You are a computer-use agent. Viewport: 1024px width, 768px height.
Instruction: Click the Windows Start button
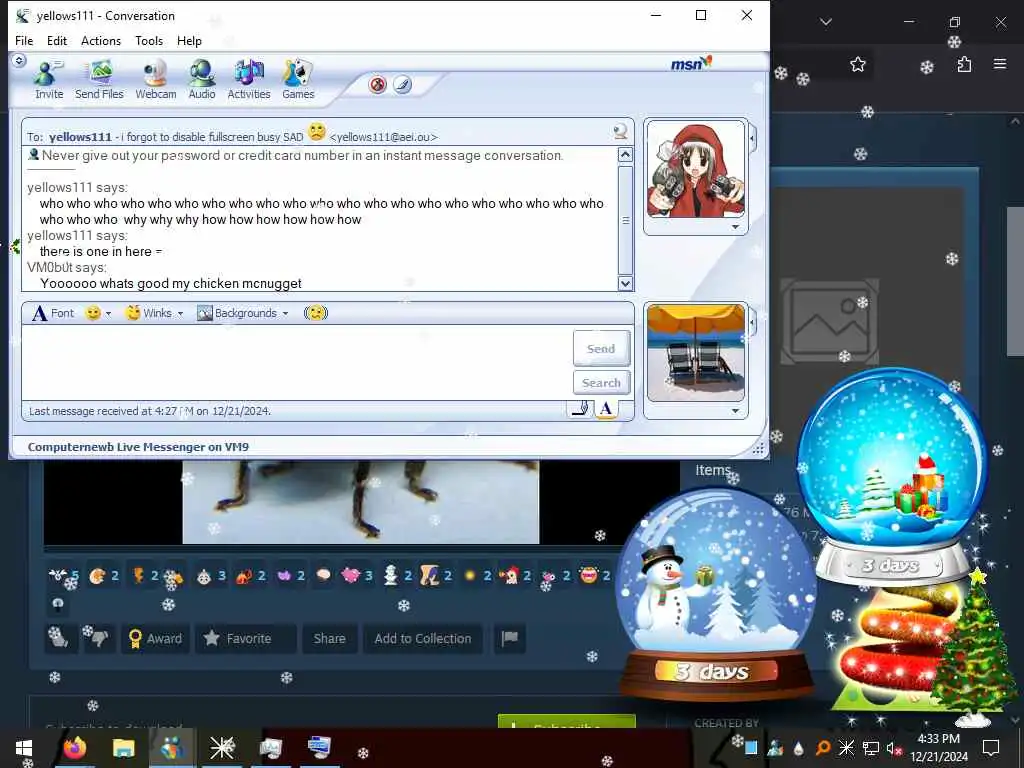click(x=24, y=748)
